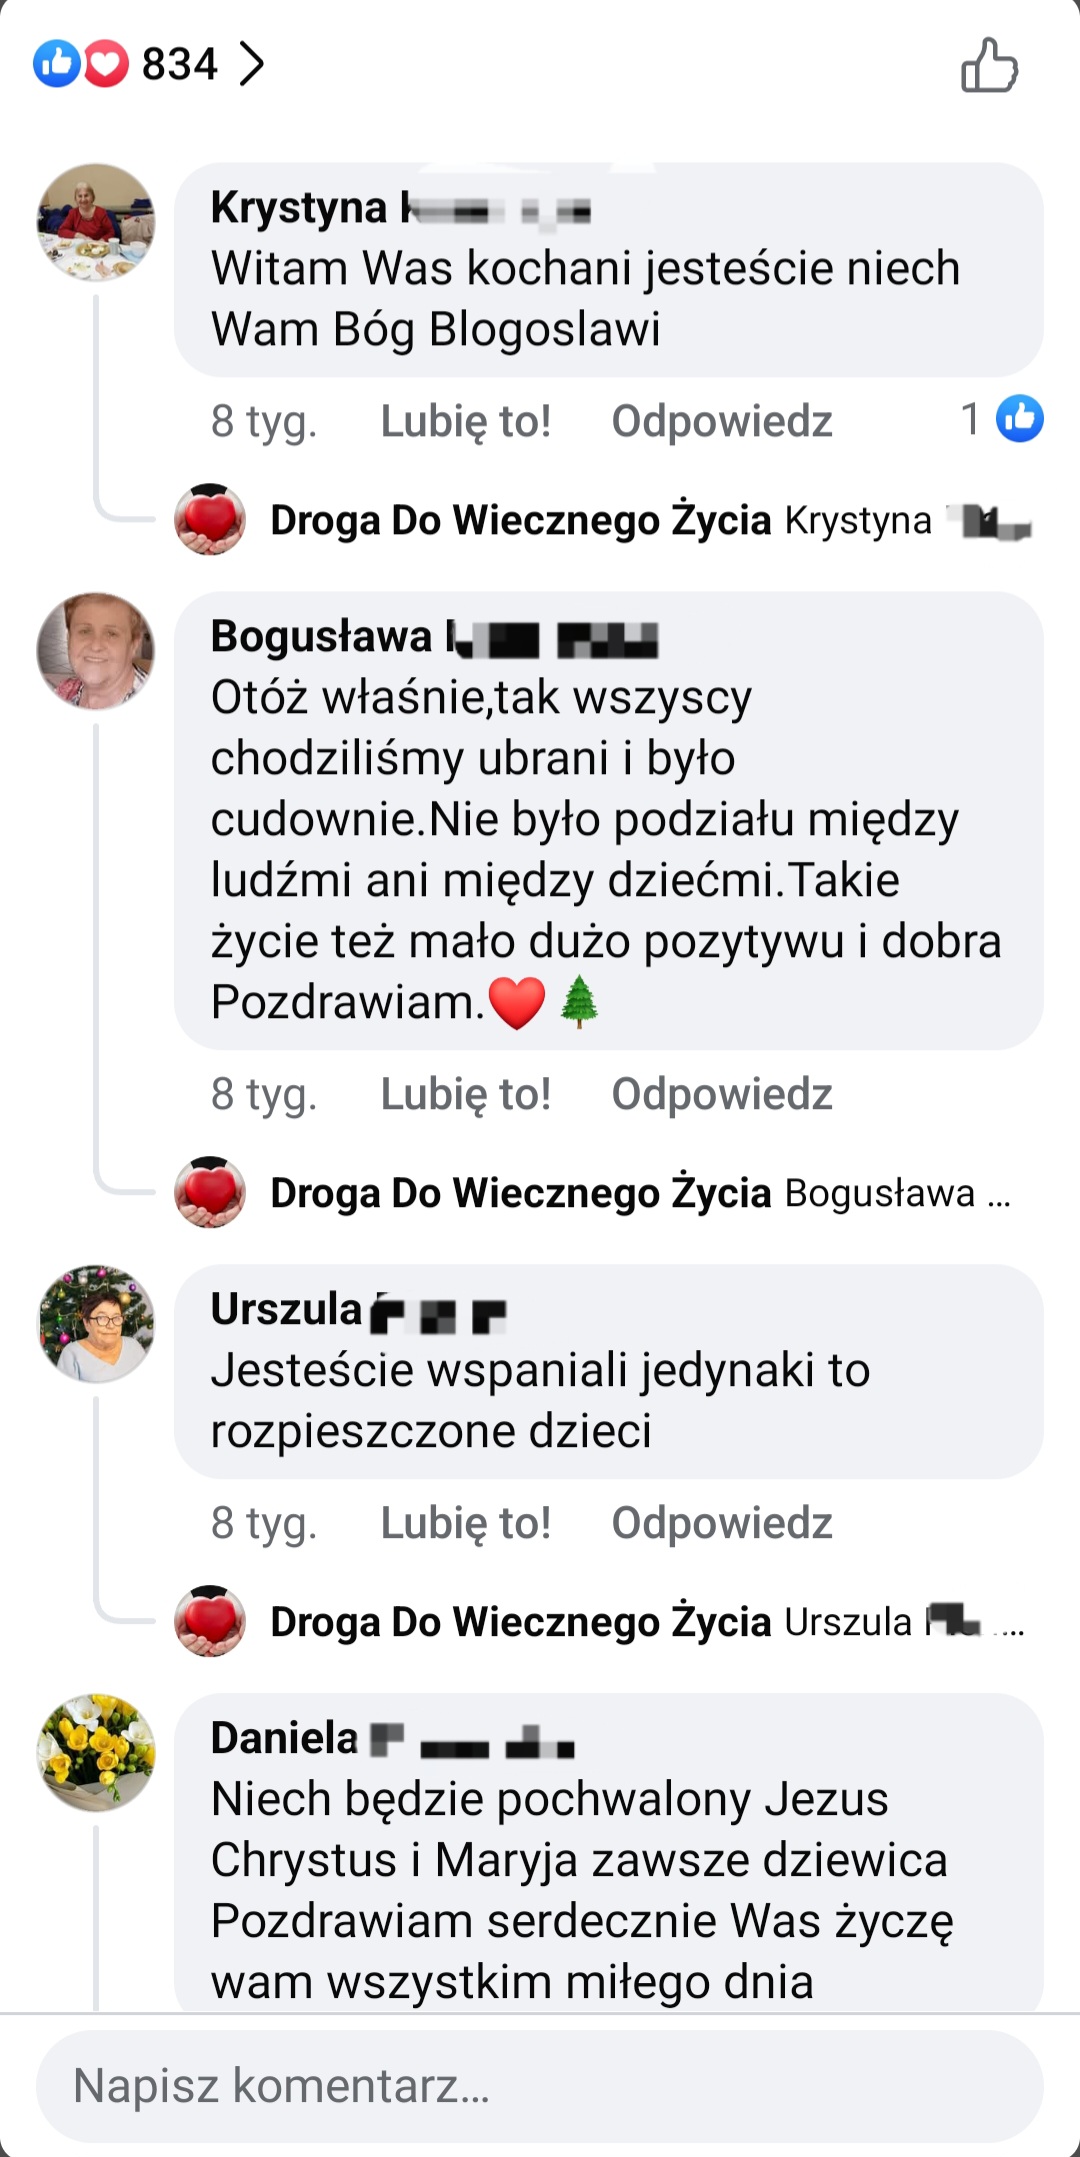Click heart avatar of reply under Bogusława's comment

210,1192
